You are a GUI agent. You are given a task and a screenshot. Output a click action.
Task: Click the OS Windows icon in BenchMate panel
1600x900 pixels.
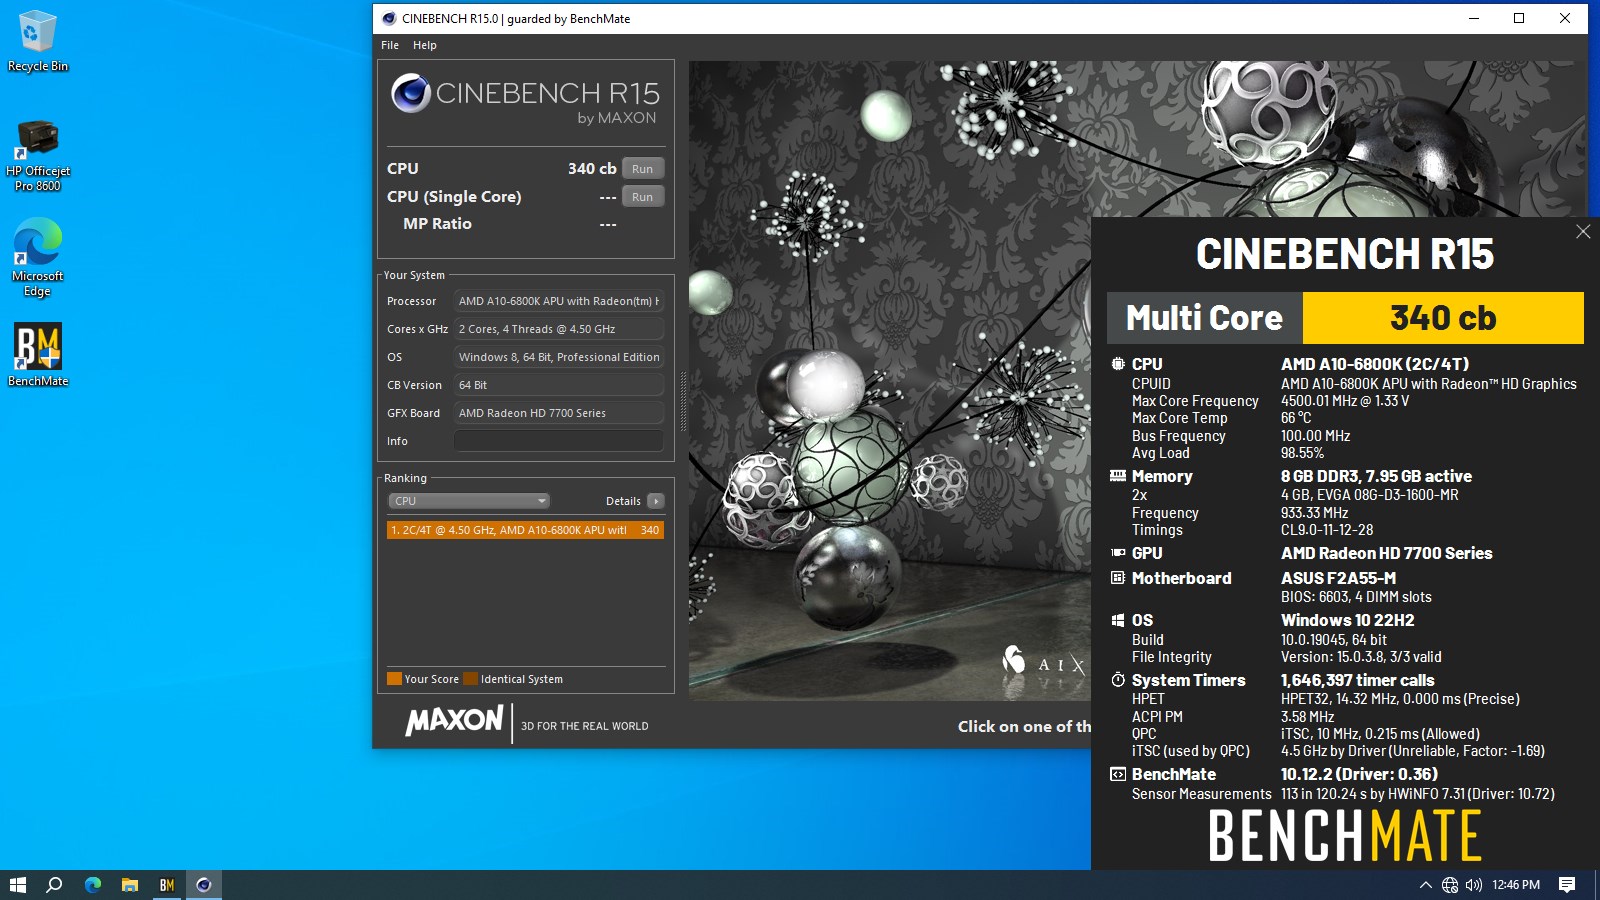tap(1118, 620)
